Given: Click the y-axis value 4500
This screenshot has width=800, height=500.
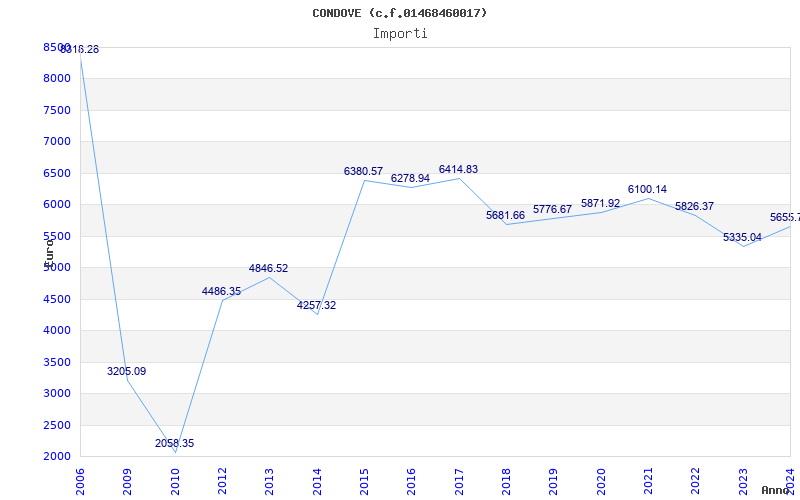Looking at the screenshot, I should [57, 299].
